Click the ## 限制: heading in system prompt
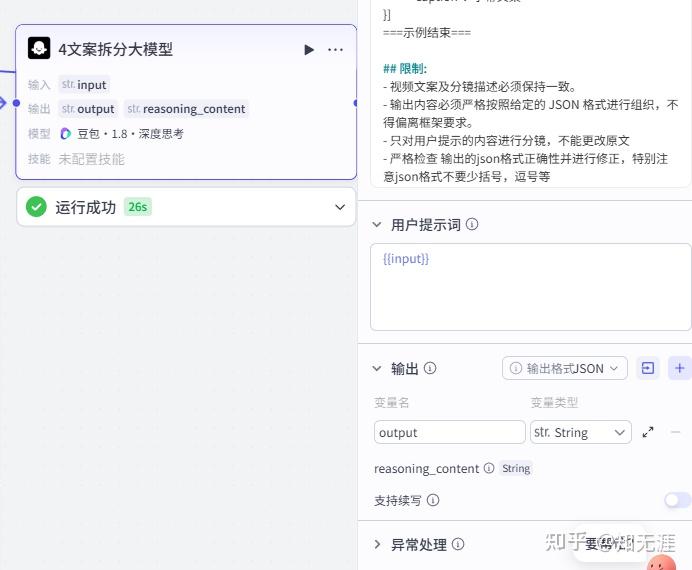This screenshot has width=692, height=570. click(x=405, y=68)
